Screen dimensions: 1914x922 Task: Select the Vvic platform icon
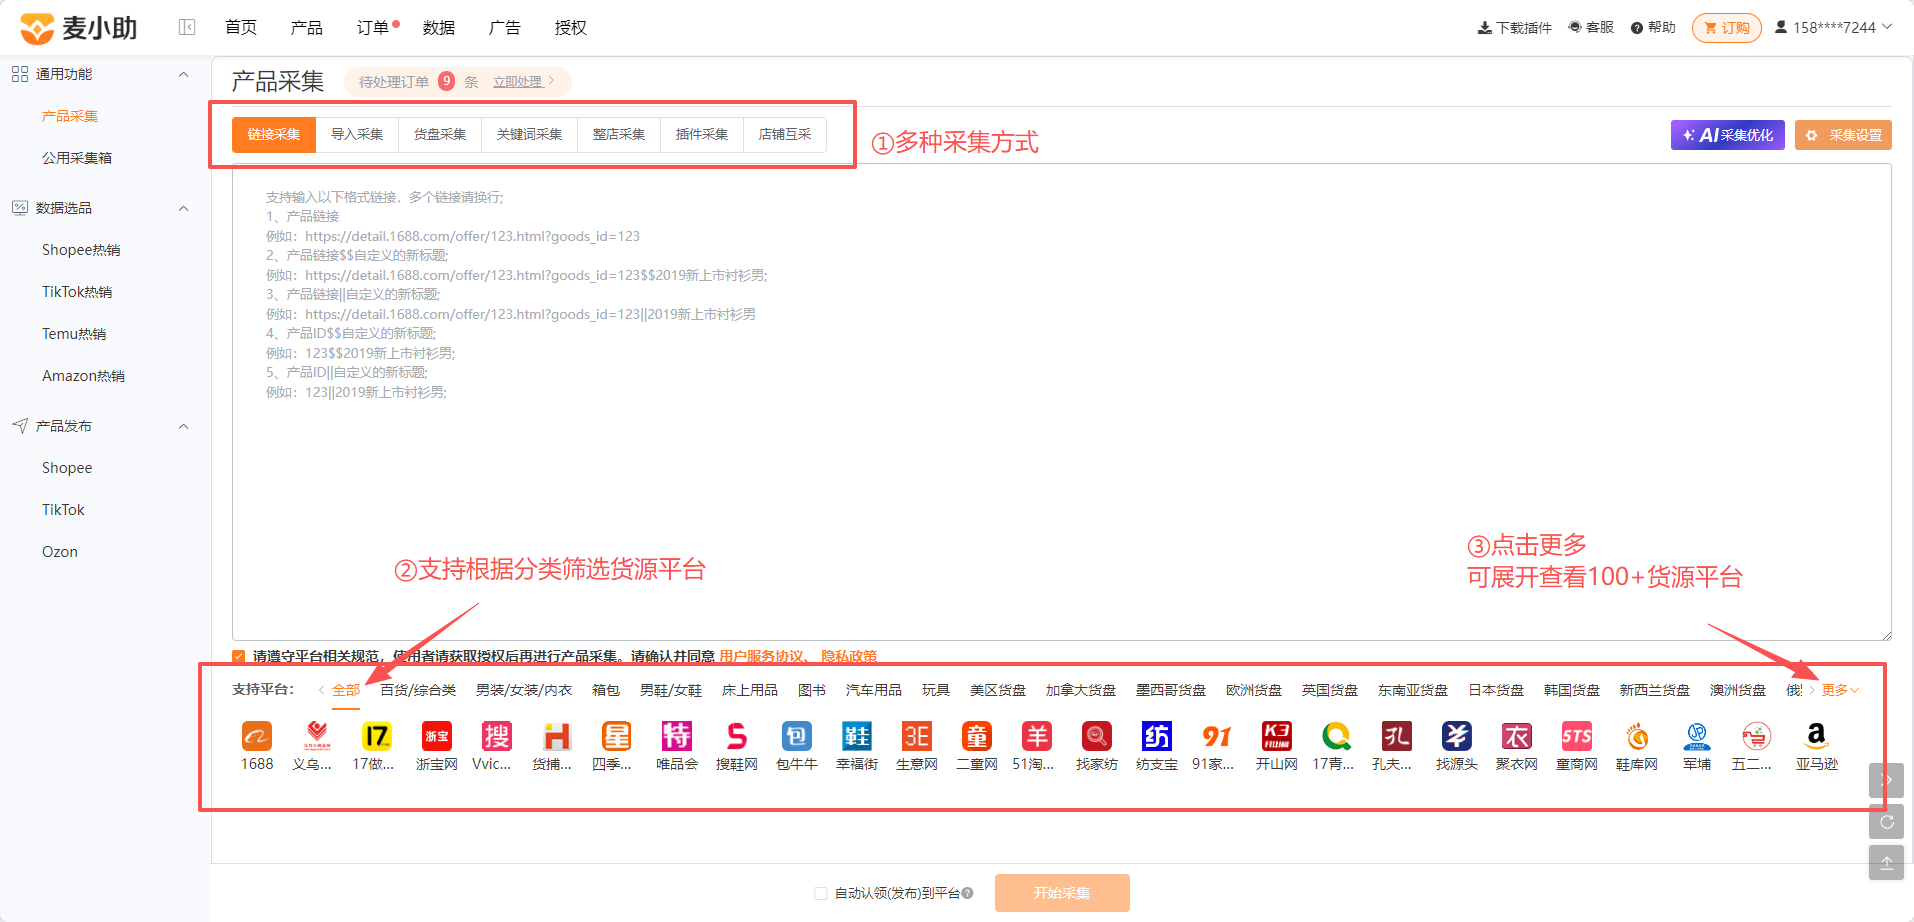point(497,737)
